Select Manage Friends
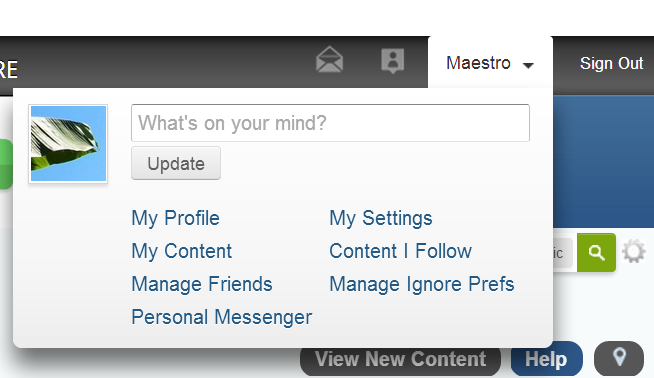 pyautogui.click(x=202, y=284)
